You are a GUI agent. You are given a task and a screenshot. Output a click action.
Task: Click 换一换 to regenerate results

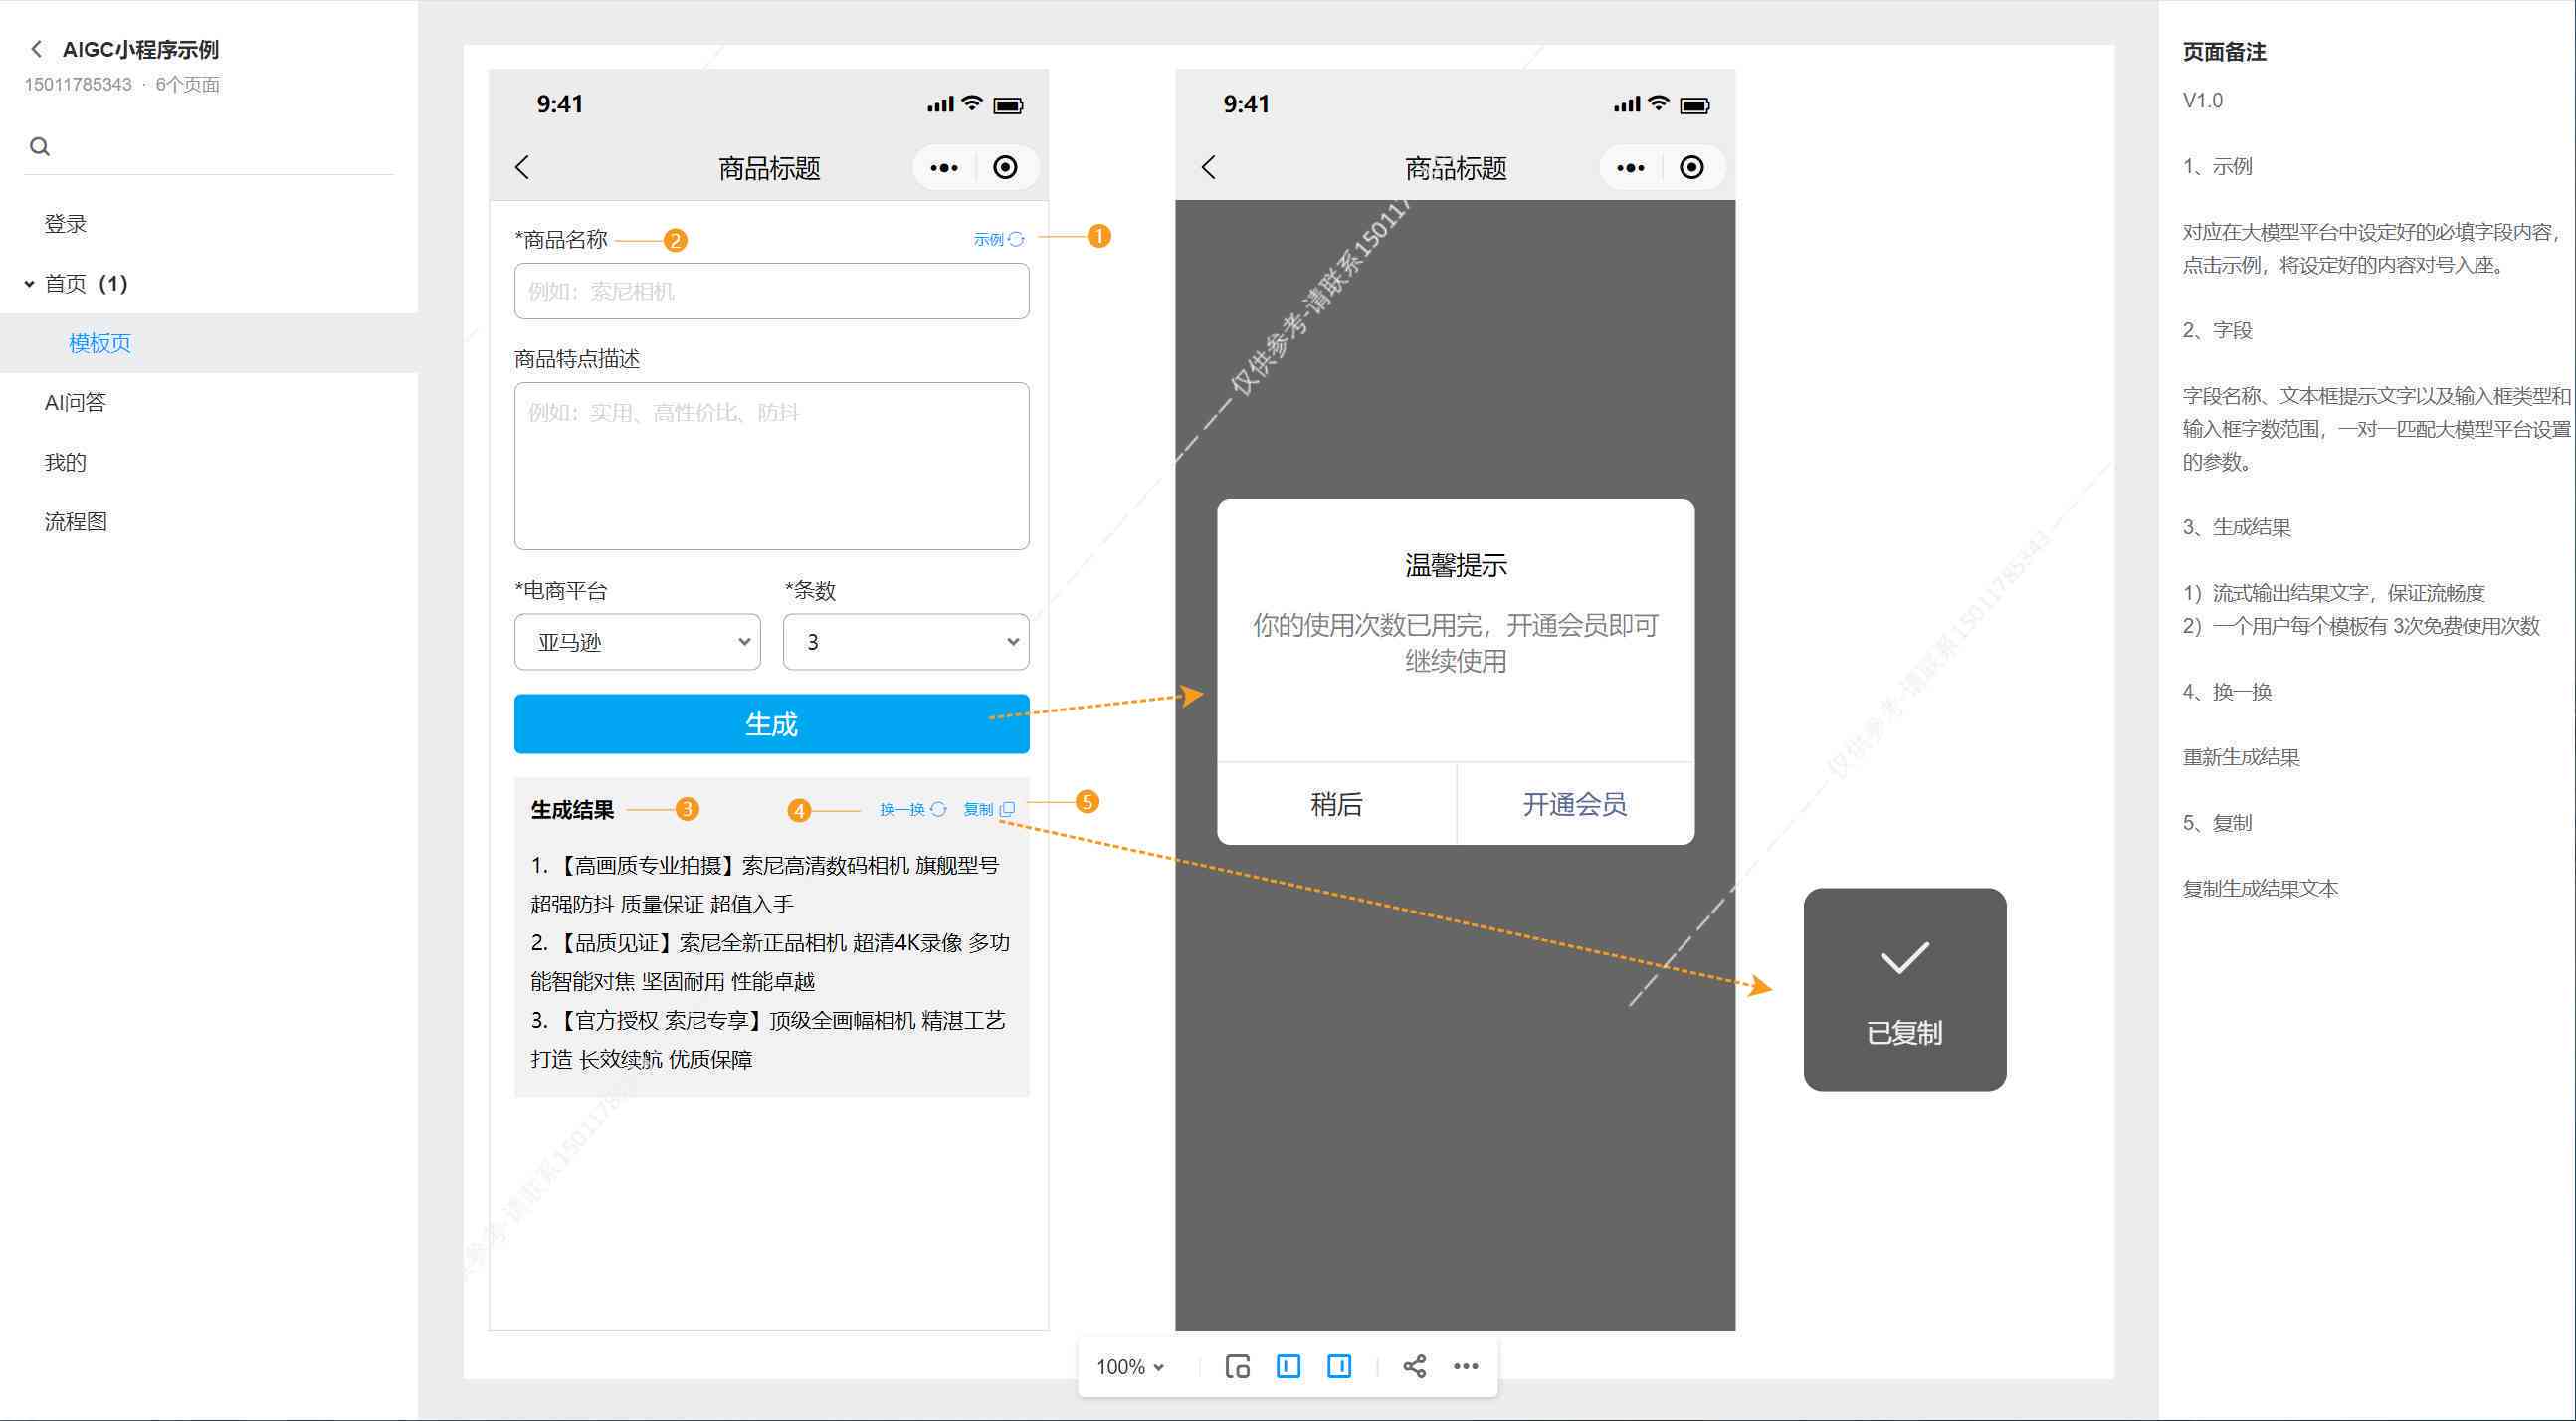(912, 809)
